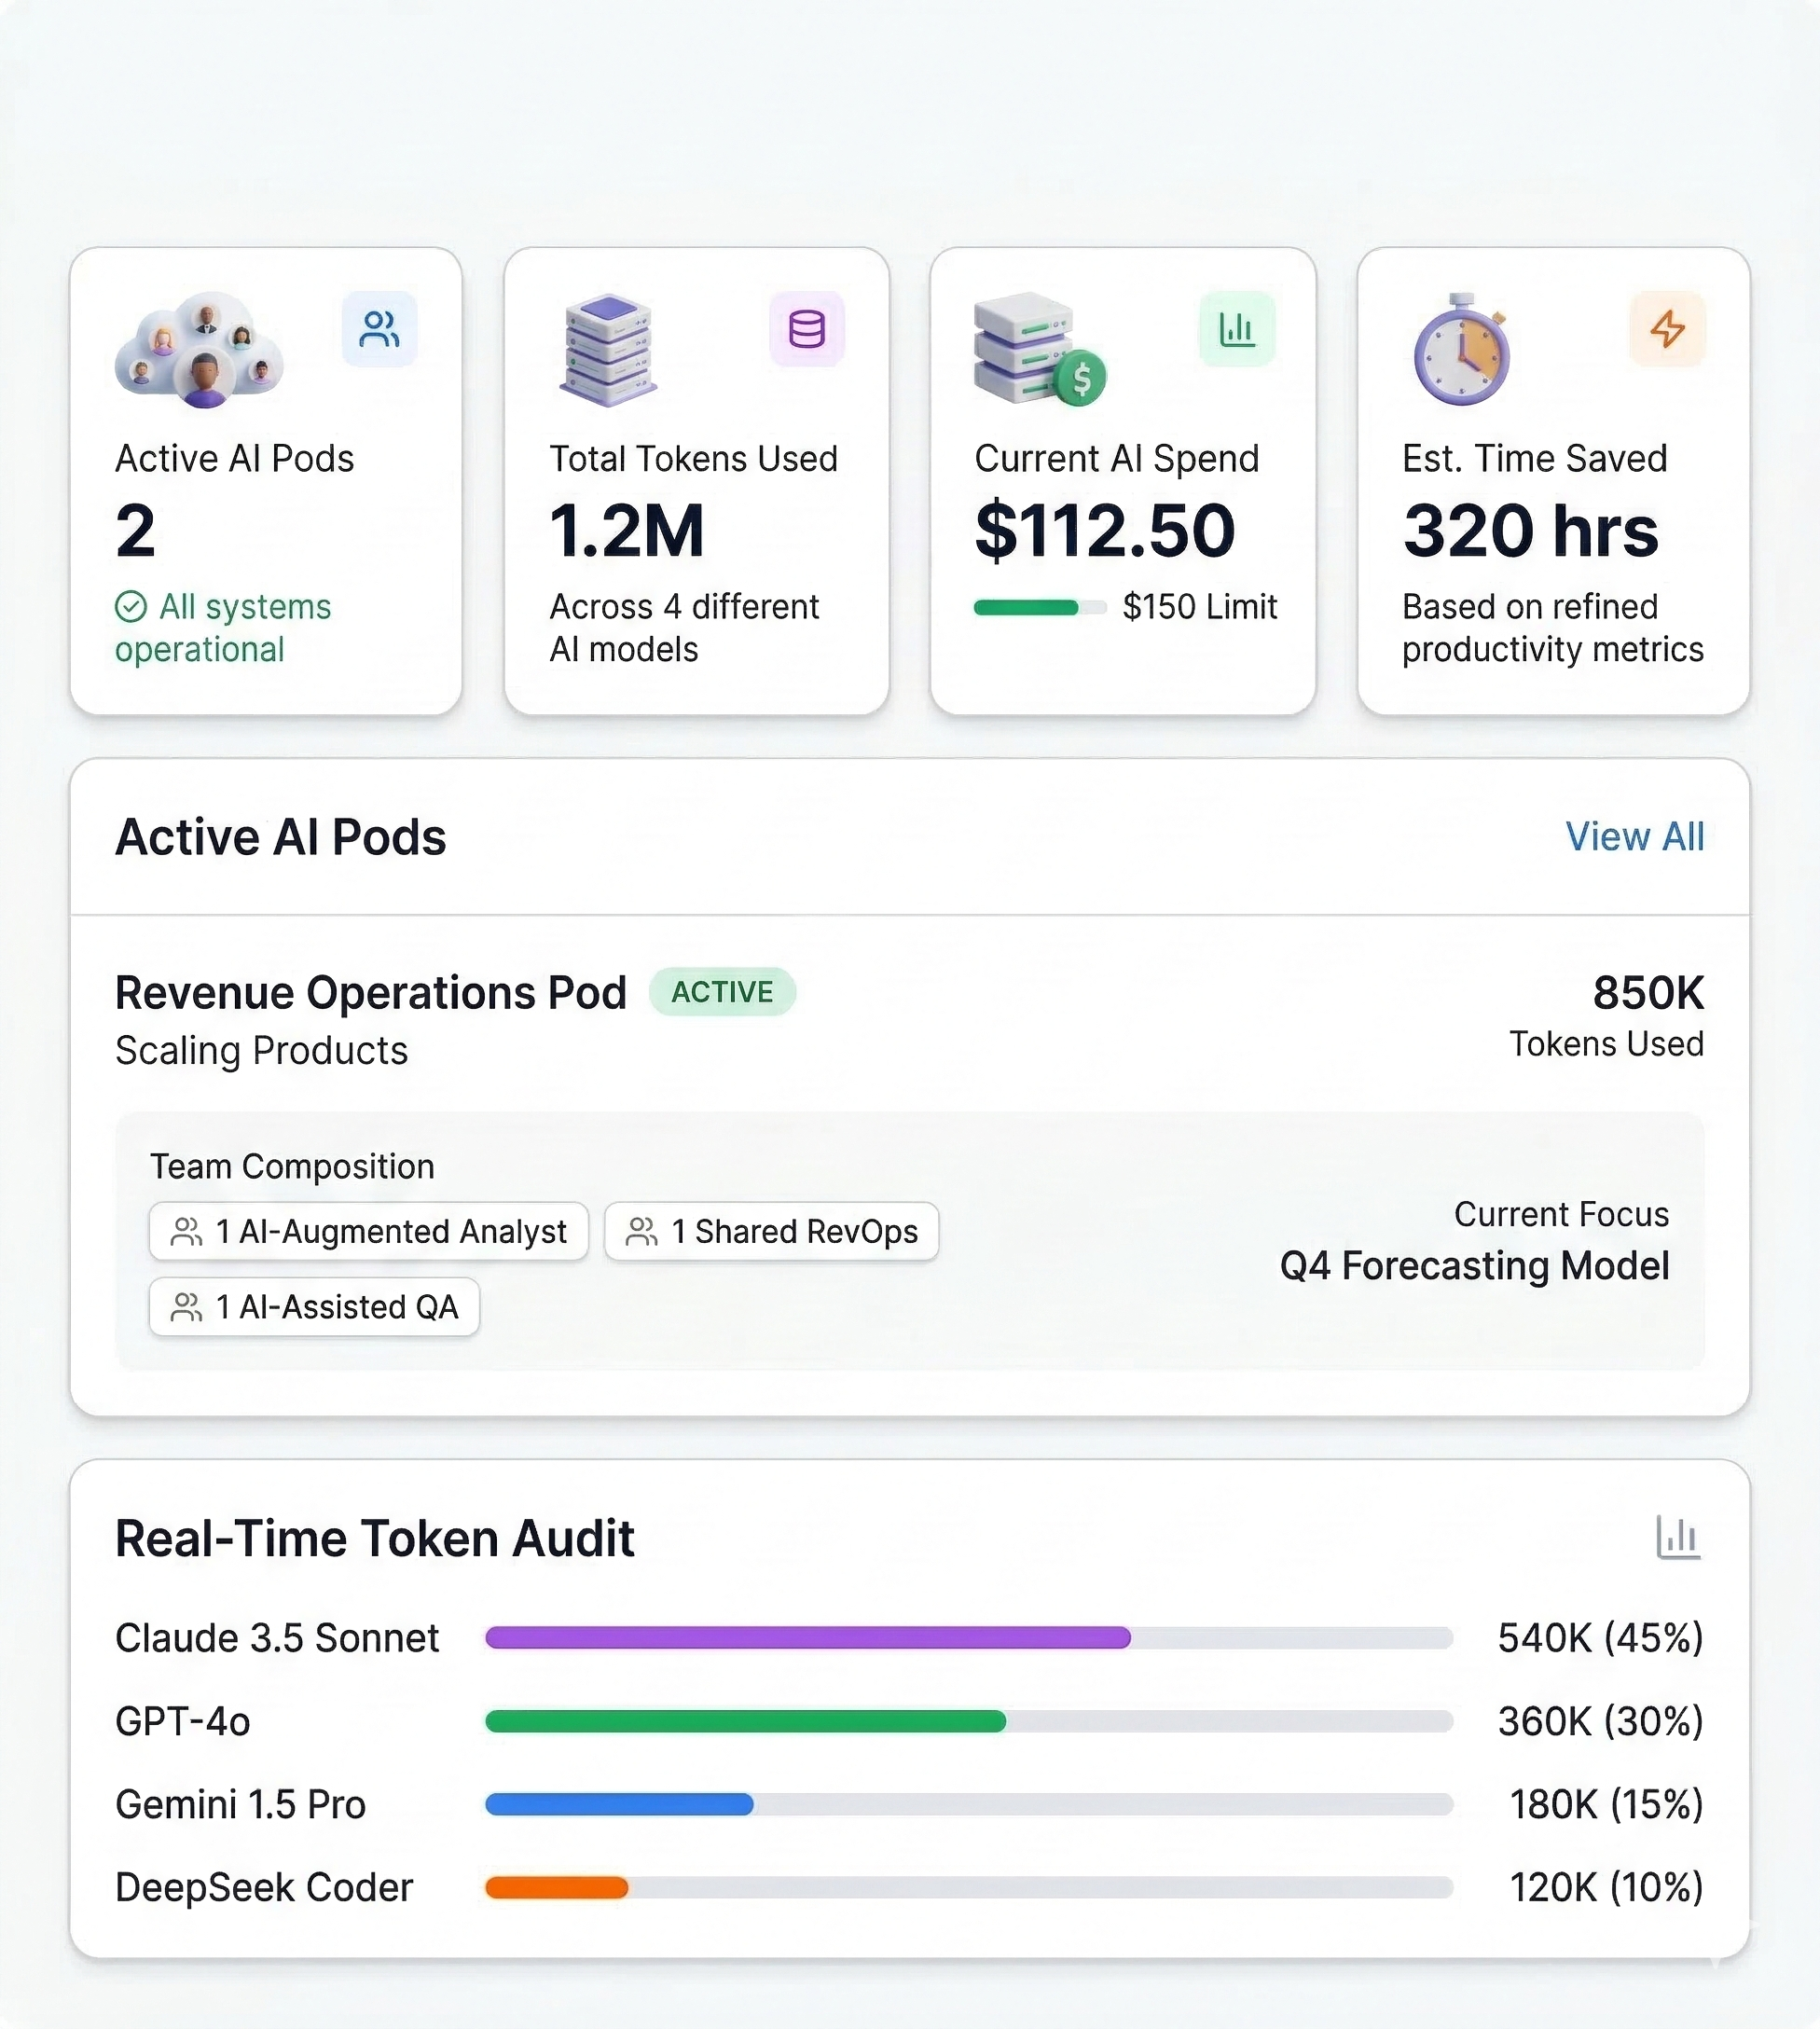This screenshot has width=1820, height=2029.
Task: Click the blue users icon badge
Action: 379,329
